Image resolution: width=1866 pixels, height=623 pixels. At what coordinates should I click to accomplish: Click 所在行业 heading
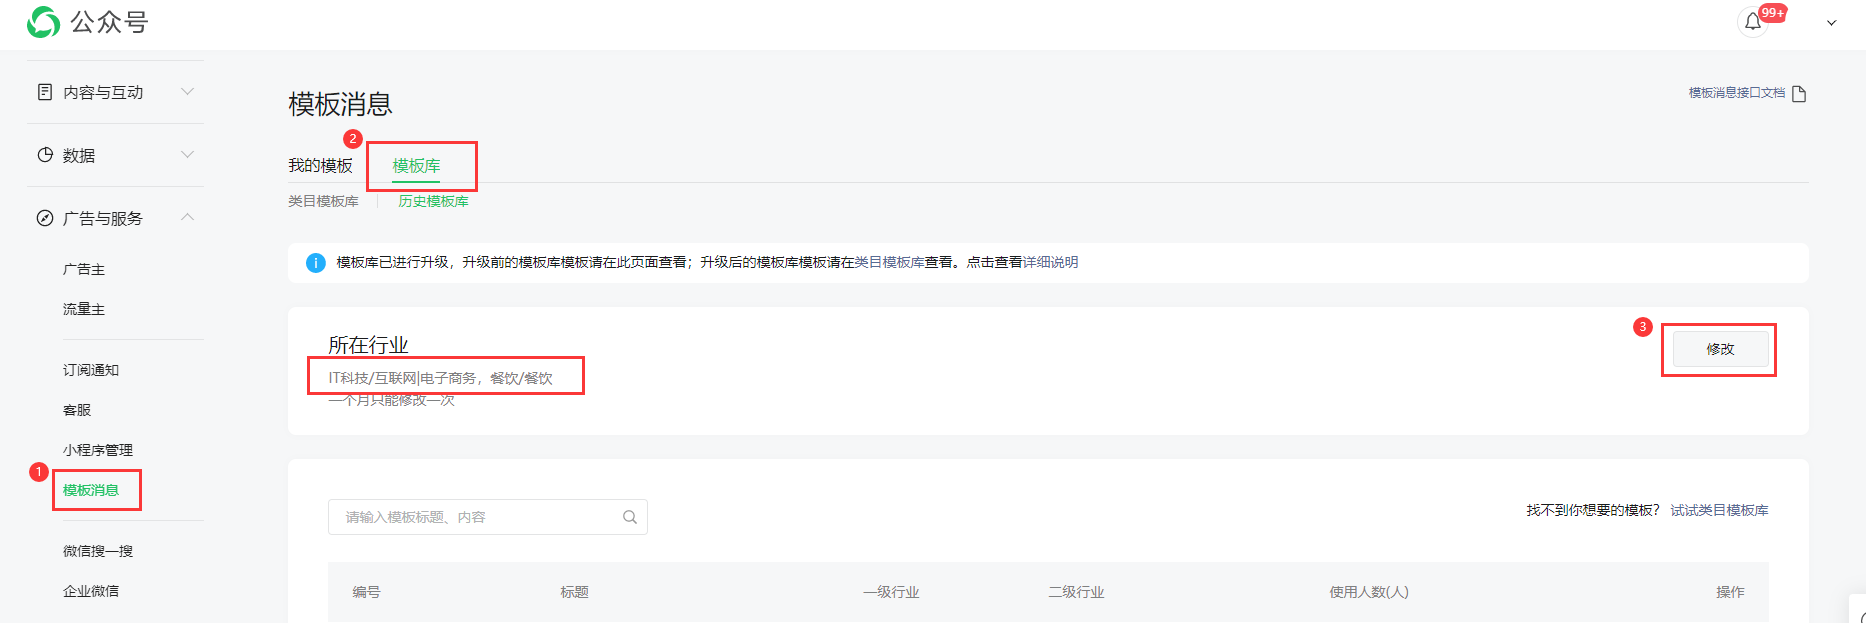point(369,345)
